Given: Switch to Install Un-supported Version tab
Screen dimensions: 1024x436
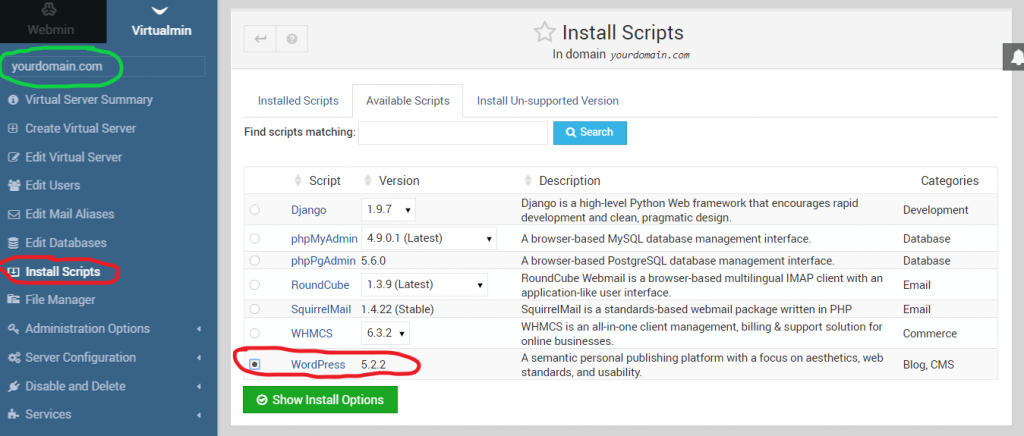Looking at the screenshot, I should (x=547, y=101).
